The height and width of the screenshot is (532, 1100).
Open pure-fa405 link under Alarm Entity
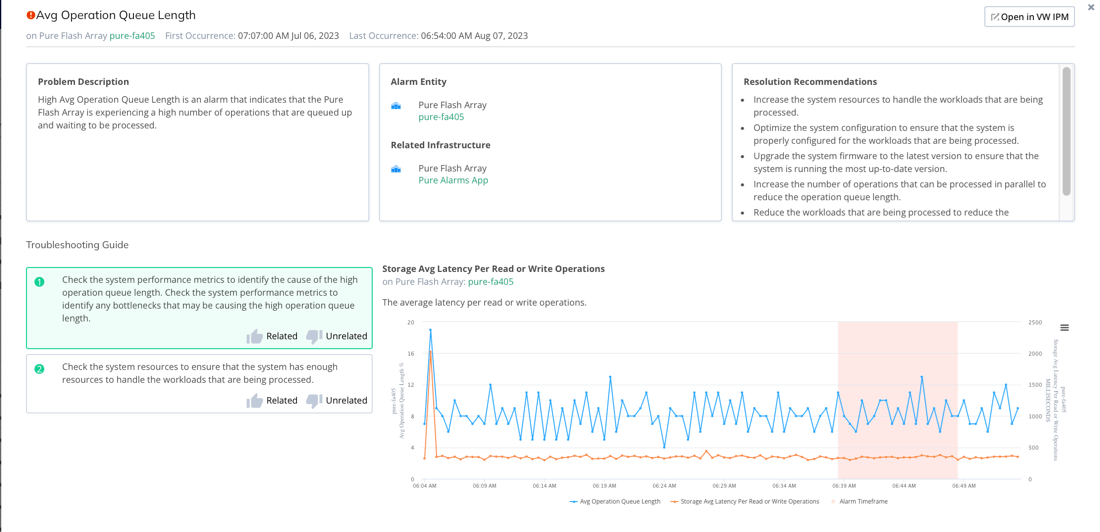pyautogui.click(x=441, y=117)
